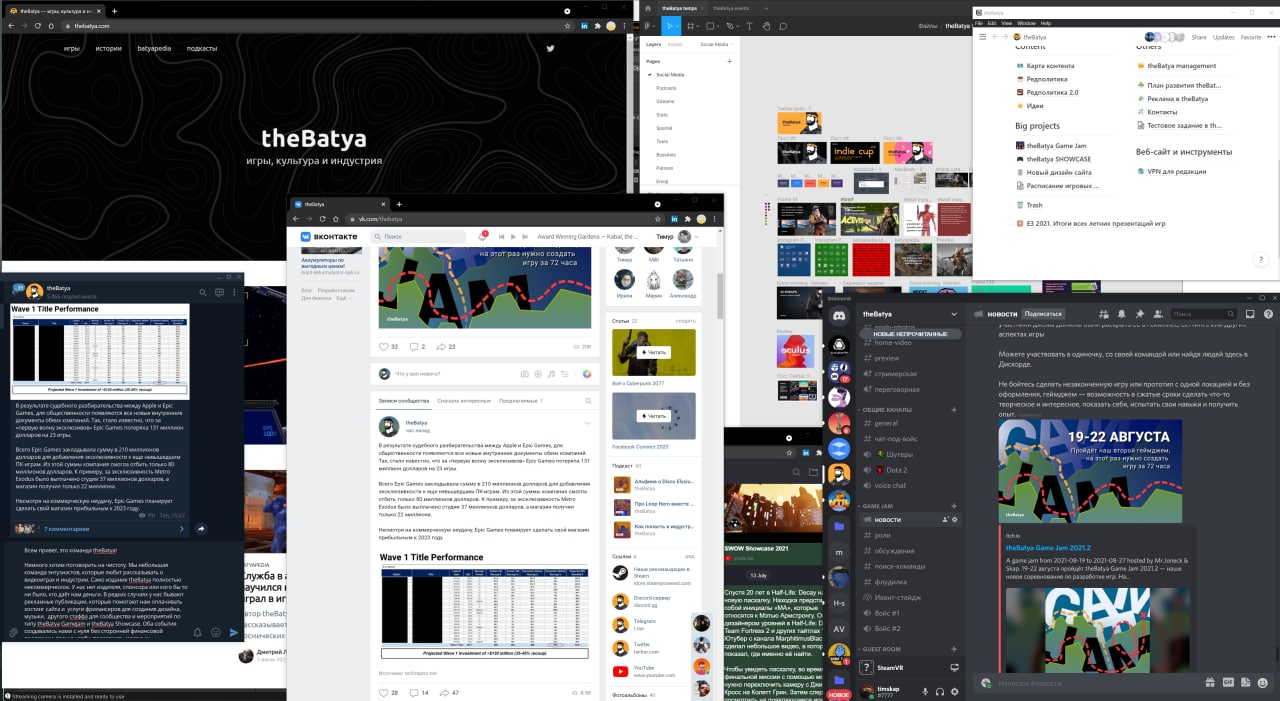This screenshot has width=1280, height=701.
Task: Click Читать on Cyberpunk article in VK
Action: click(653, 352)
